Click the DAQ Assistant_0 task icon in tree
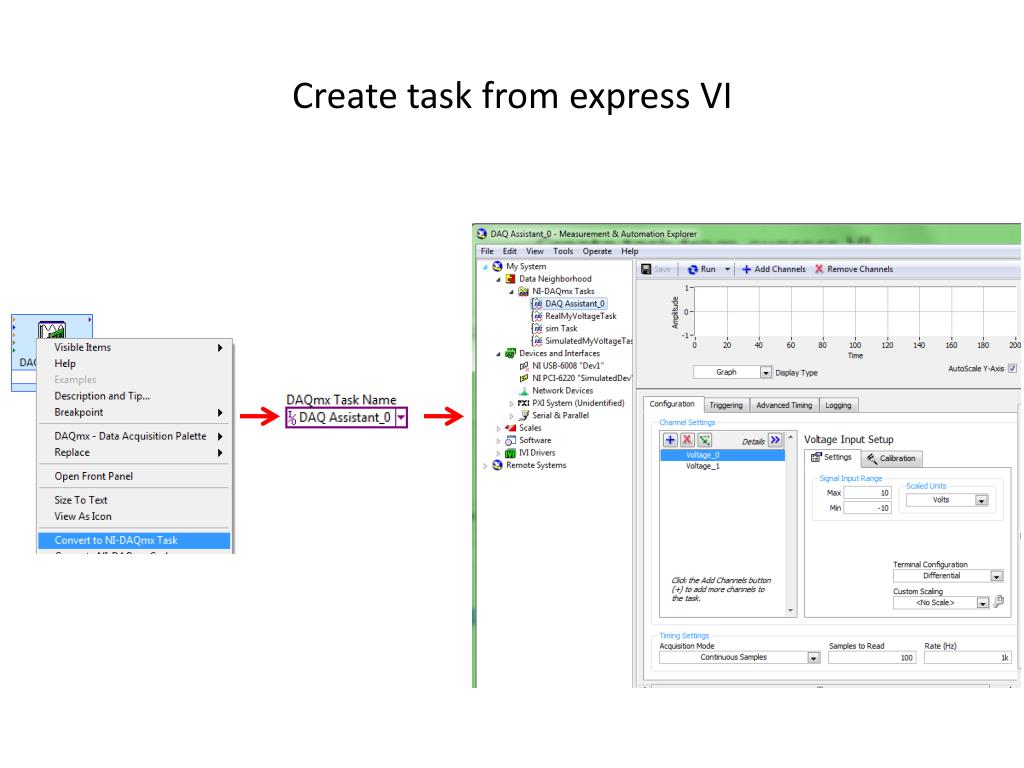The width and height of the screenshot is (1024, 768). (x=537, y=304)
